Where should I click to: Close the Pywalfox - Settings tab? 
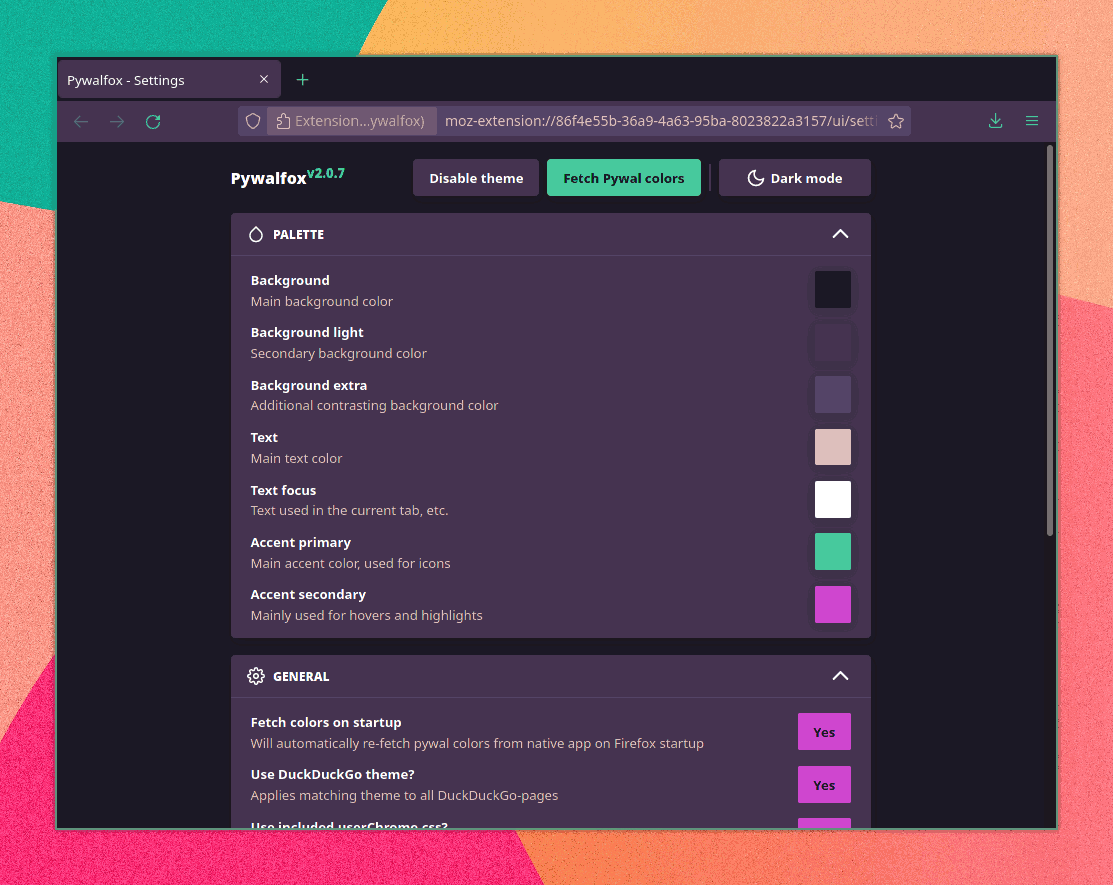(x=264, y=79)
